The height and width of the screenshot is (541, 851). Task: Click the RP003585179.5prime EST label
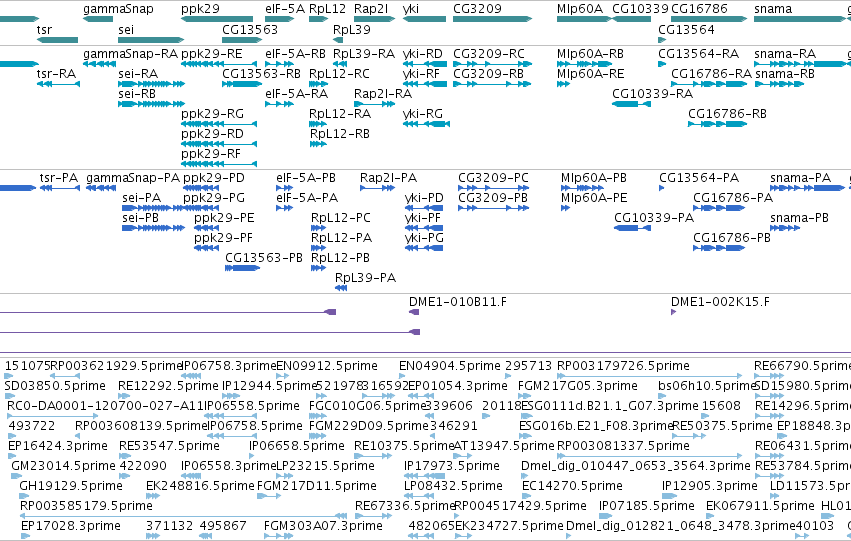coord(86,506)
